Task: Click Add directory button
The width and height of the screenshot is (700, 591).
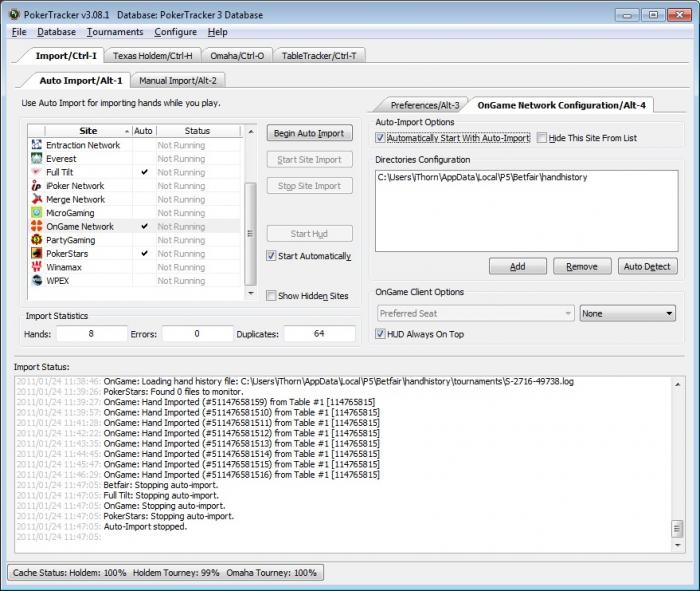Action: click(517, 266)
